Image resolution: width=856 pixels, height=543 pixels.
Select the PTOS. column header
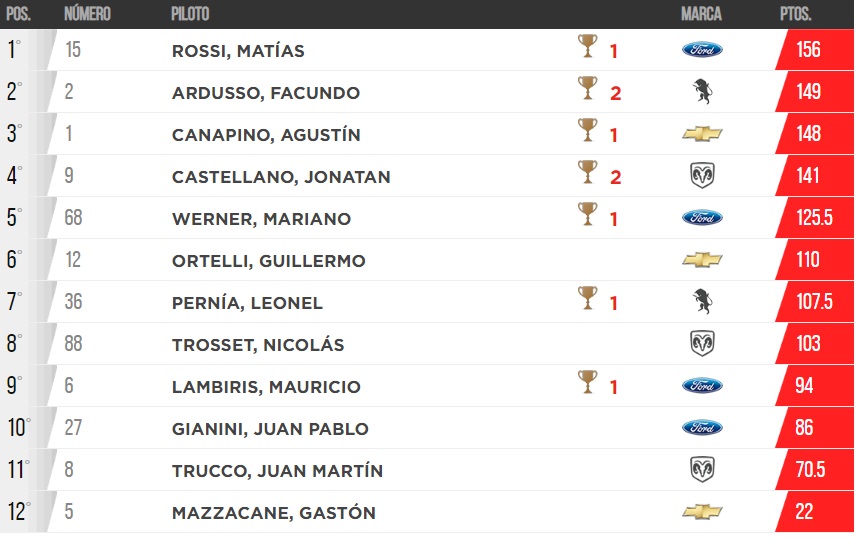point(795,14)
